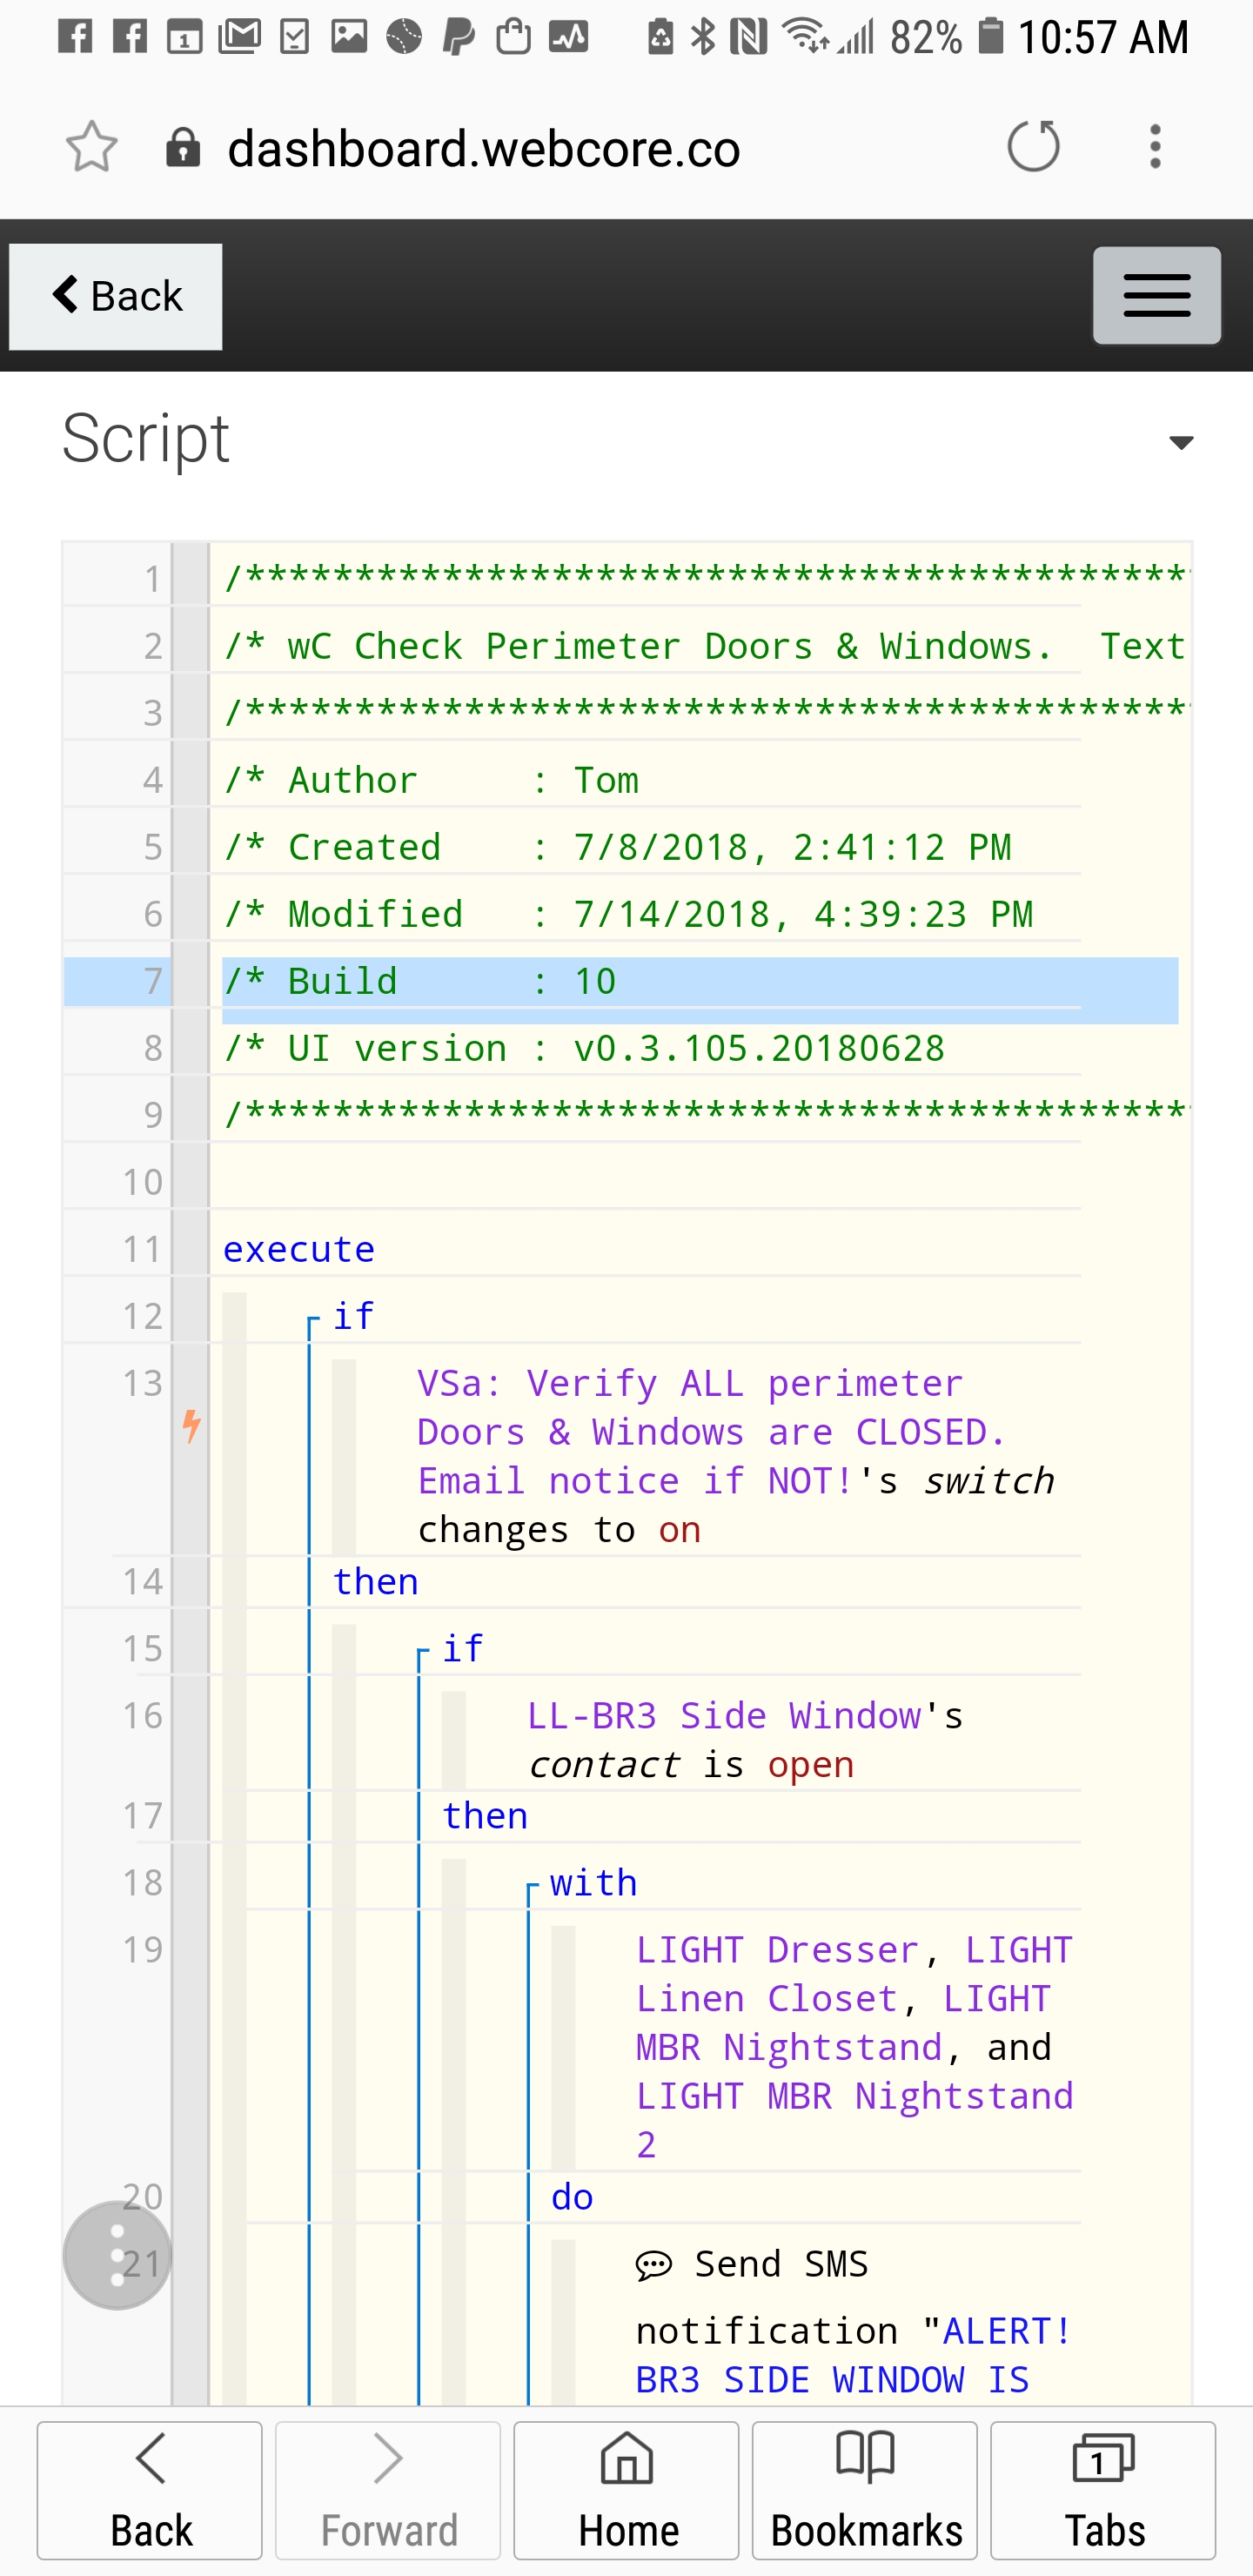The image size is (1253, 2576).
Task: Tap the Wi-Fi status bar icon
Action: pyautogui.click(x=805, y=37)
